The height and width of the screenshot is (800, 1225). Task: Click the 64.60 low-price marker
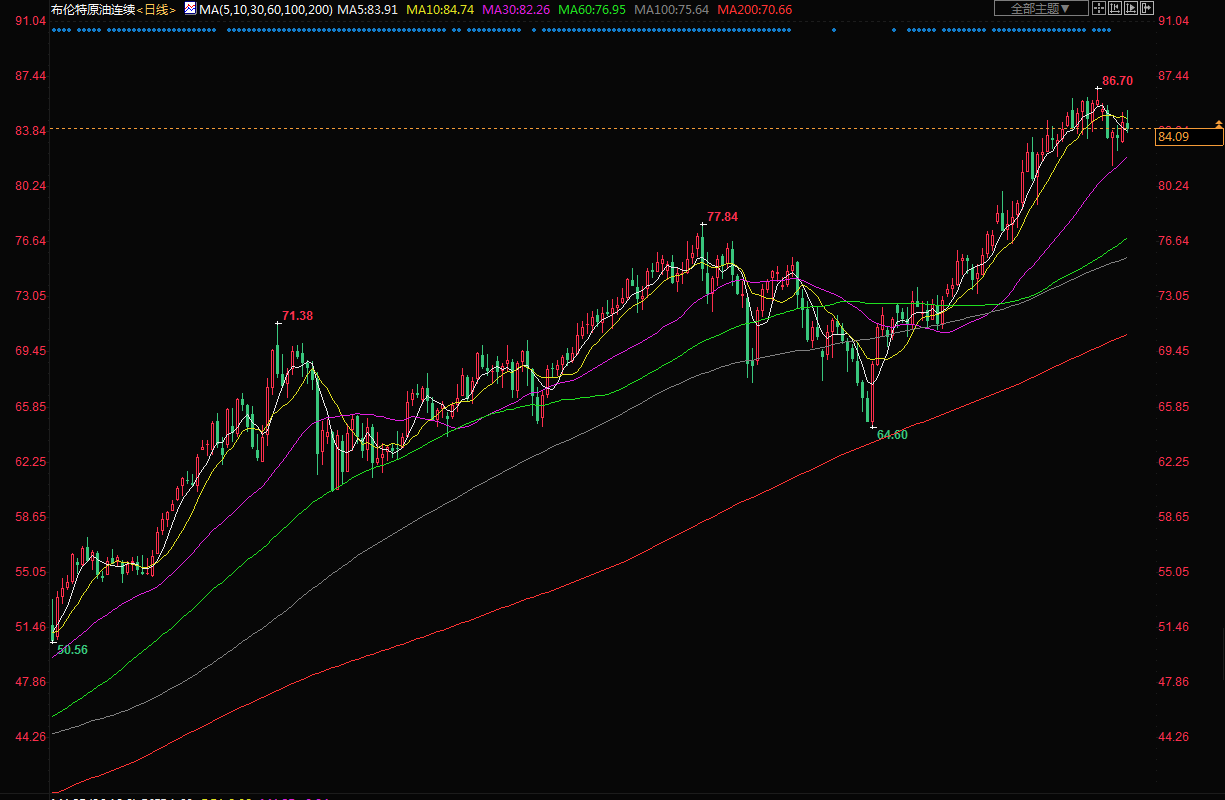click(892, 435)
